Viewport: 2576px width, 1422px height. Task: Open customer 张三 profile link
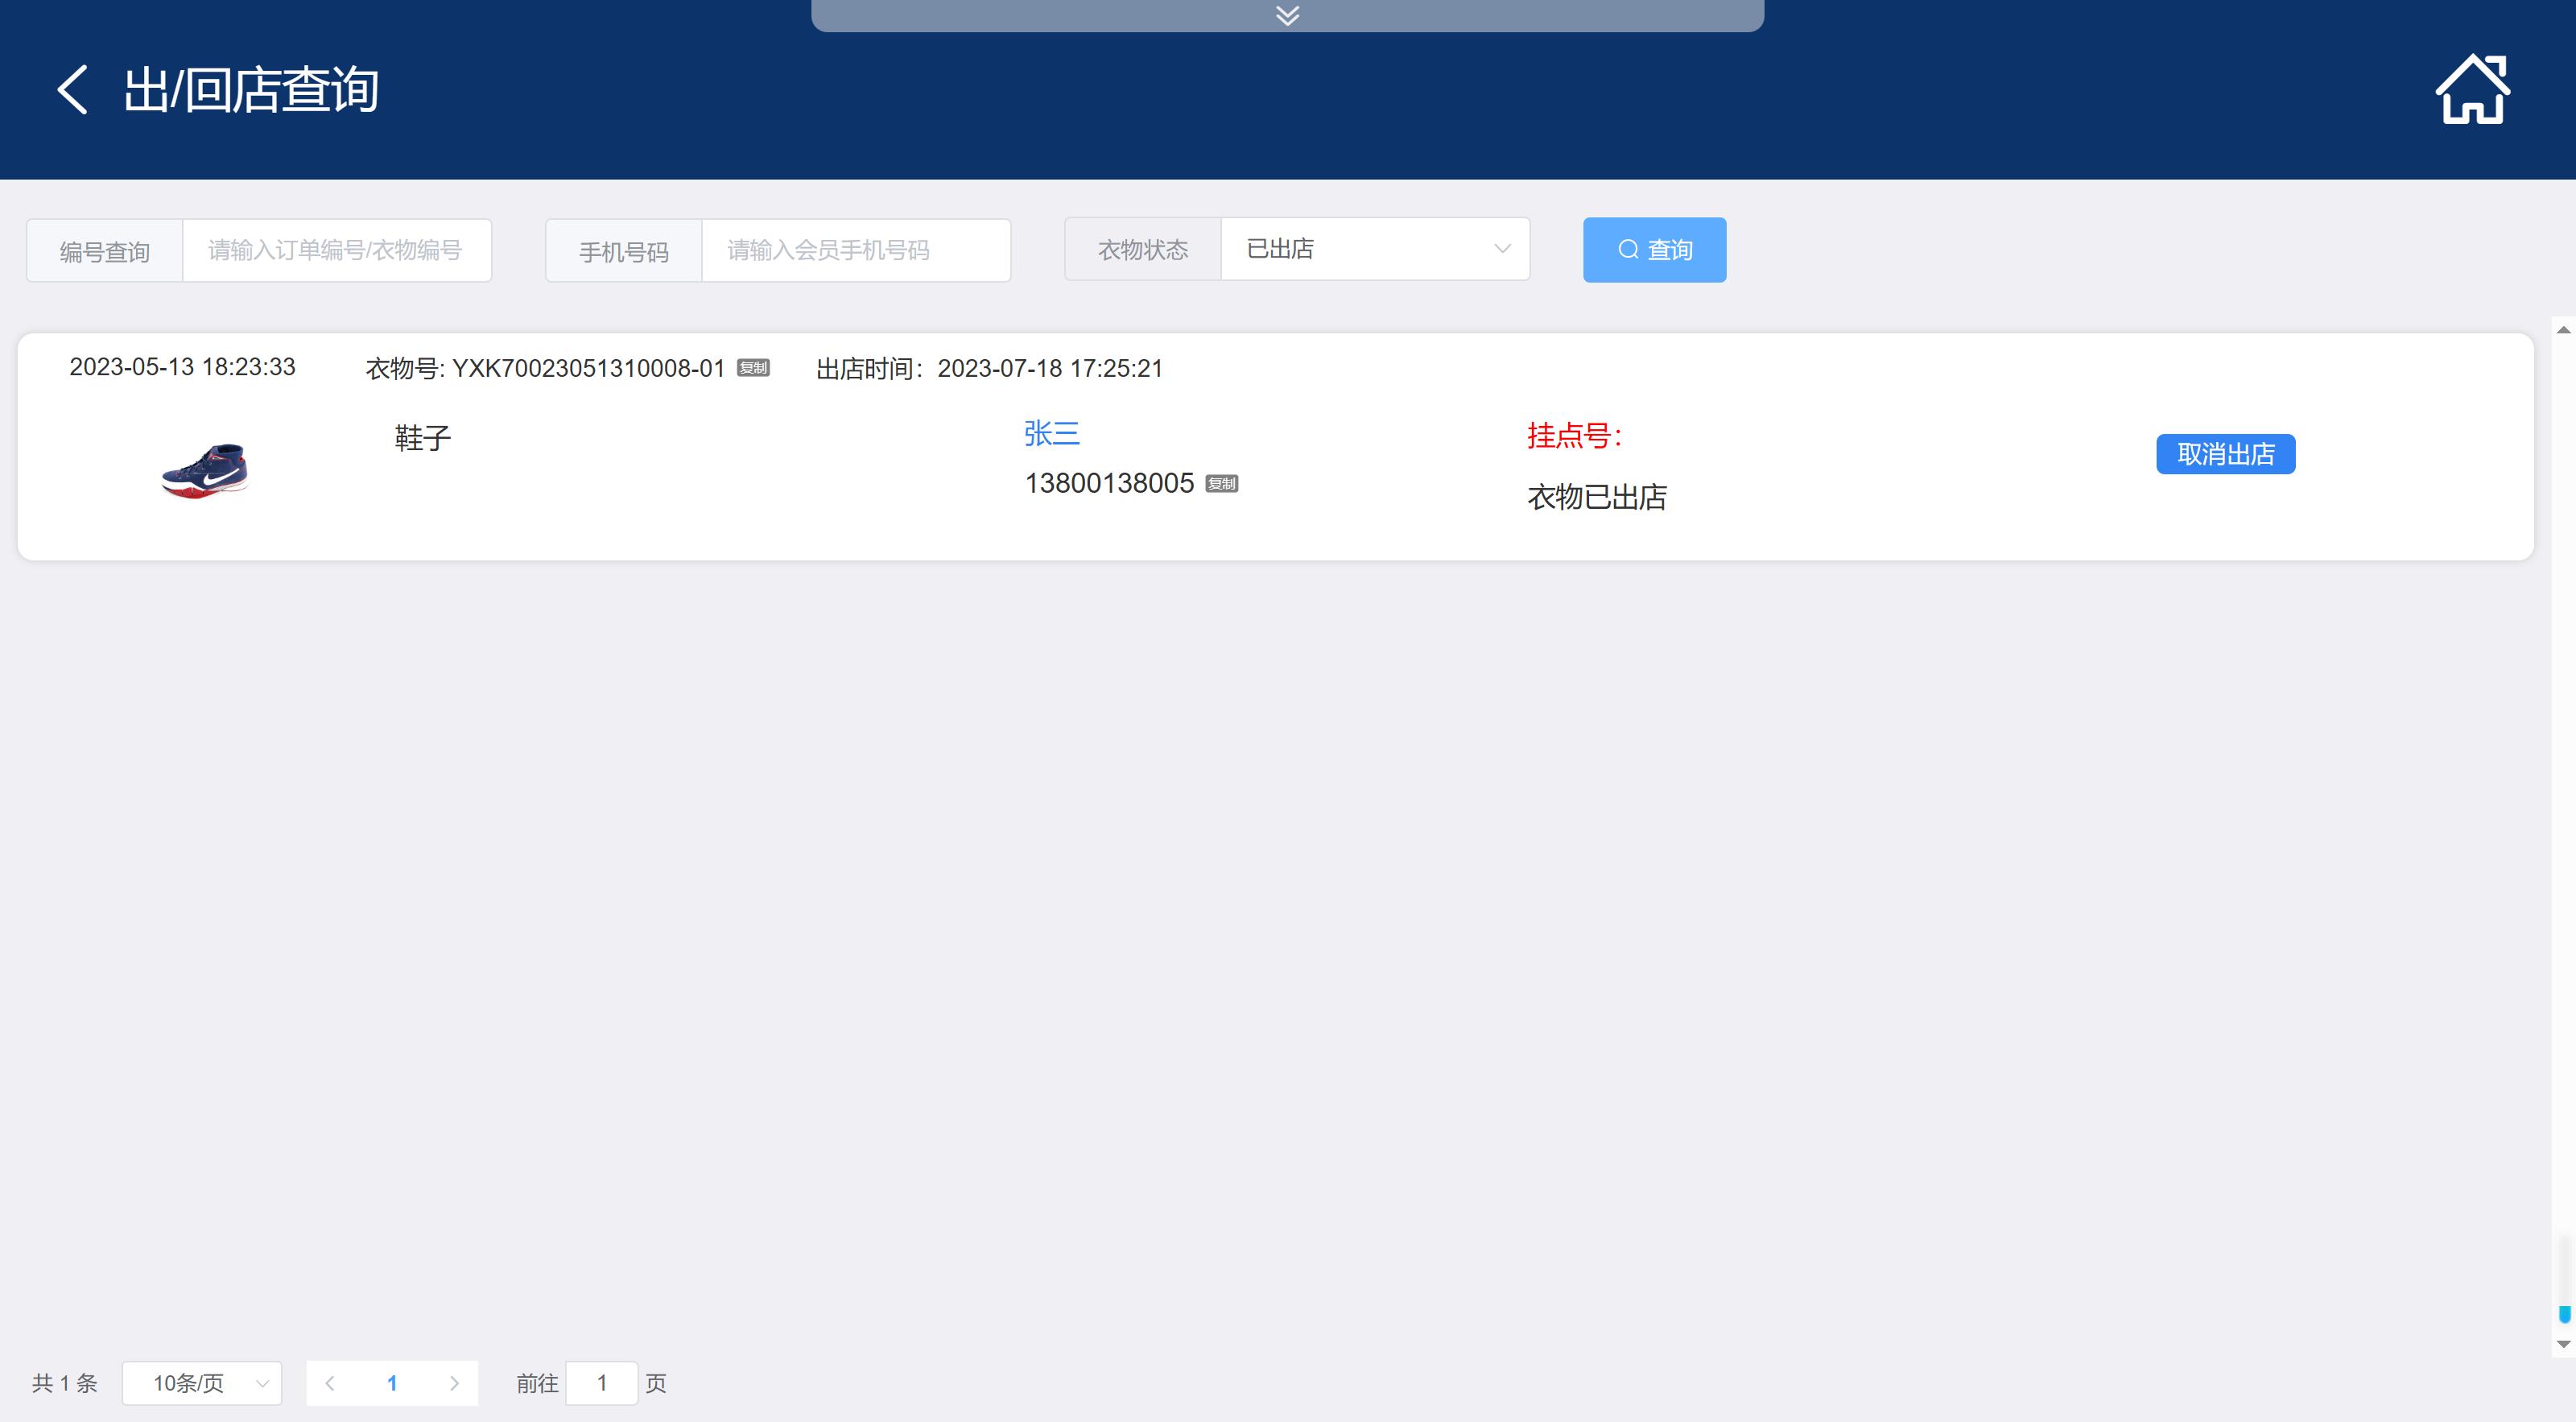[x=1051, y=434]
